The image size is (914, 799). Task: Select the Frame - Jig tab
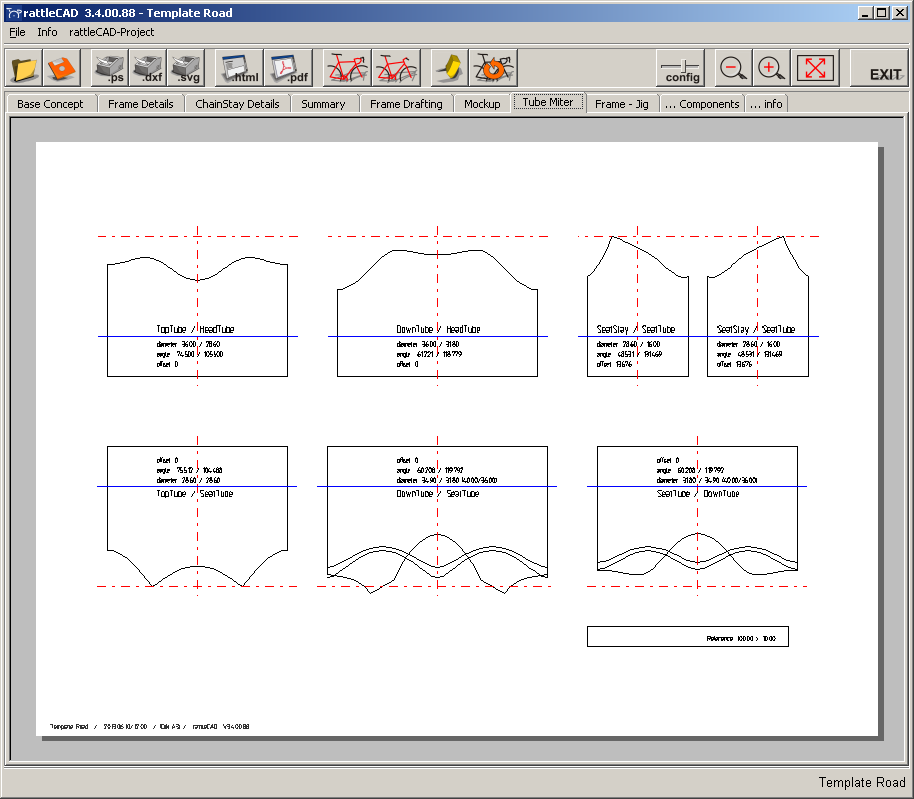621,104
